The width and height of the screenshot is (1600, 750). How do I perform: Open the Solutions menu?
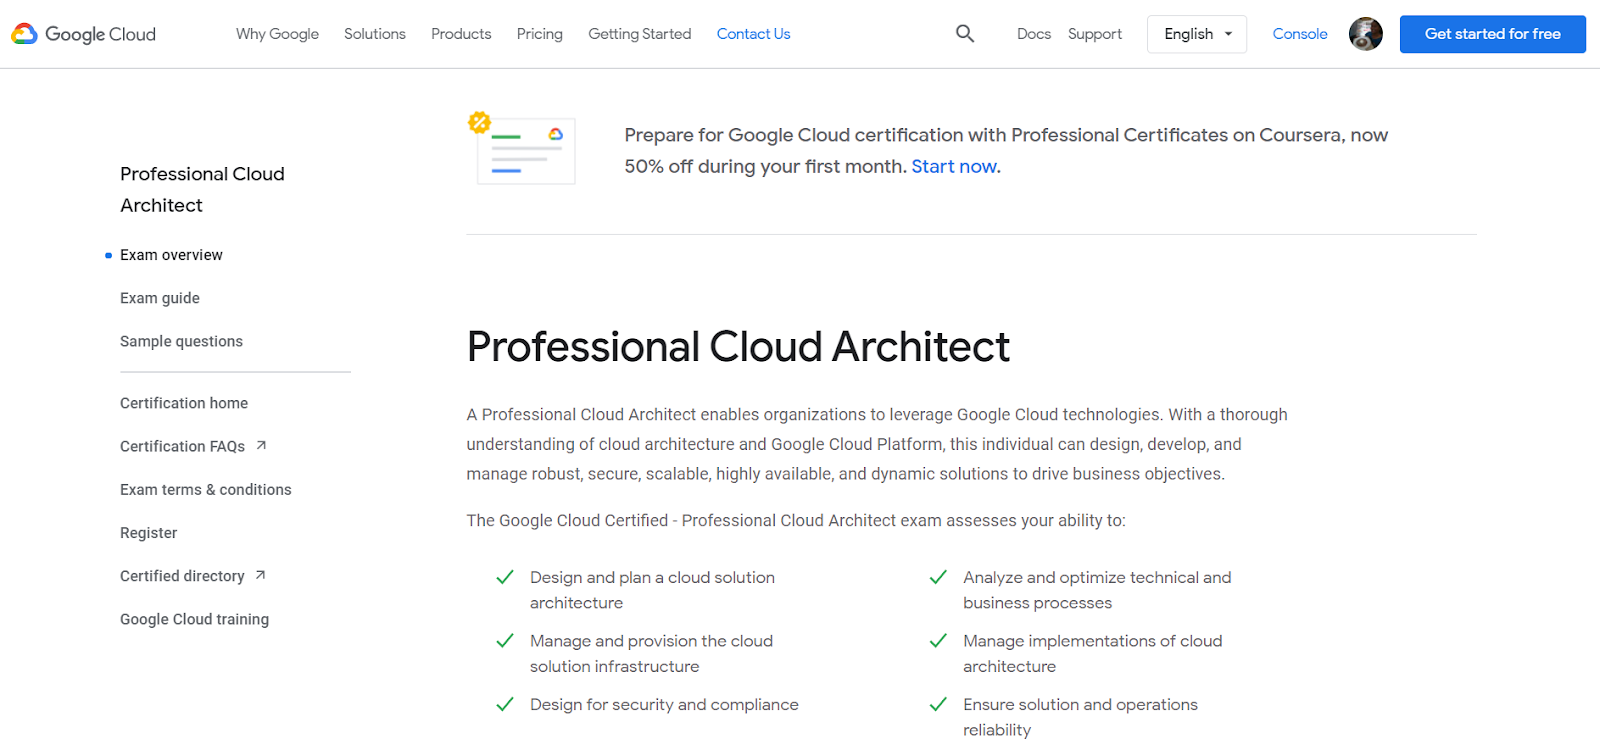coord(375,34)
